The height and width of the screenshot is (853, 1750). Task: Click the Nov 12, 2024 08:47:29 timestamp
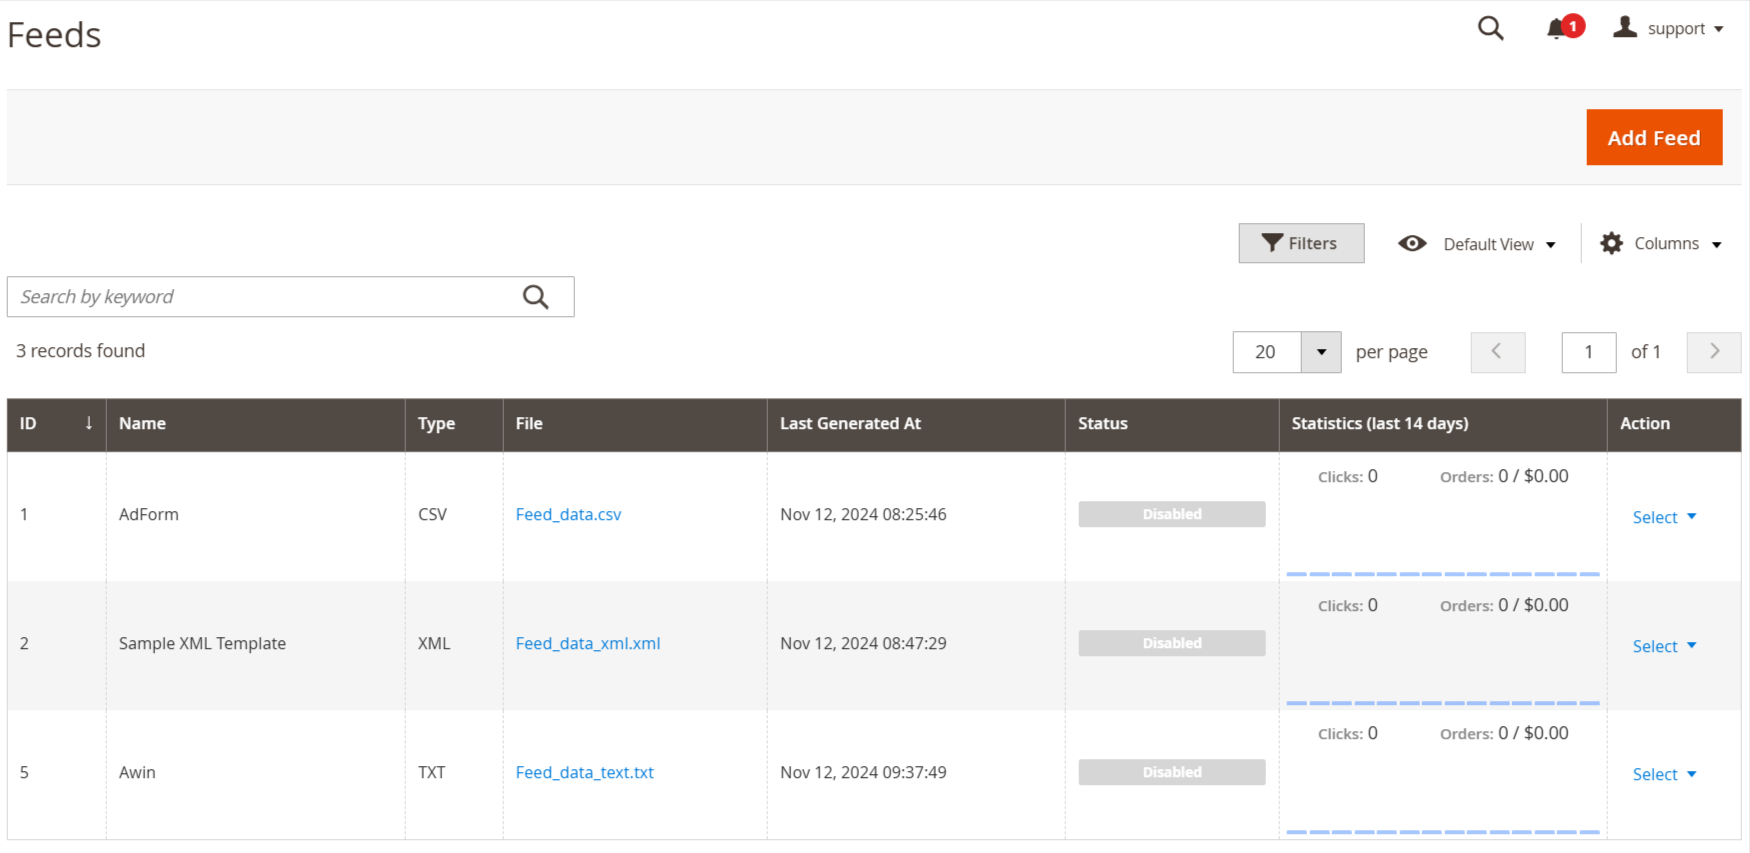tap(863, 643)
